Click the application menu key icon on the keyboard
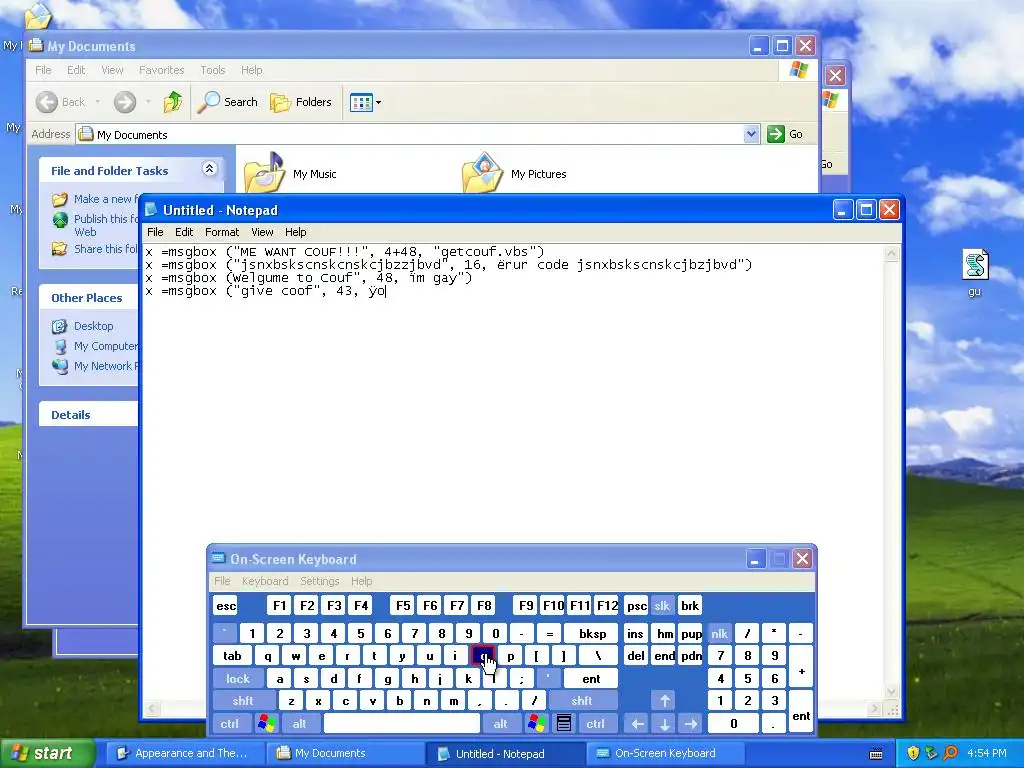 coord(564,724)
